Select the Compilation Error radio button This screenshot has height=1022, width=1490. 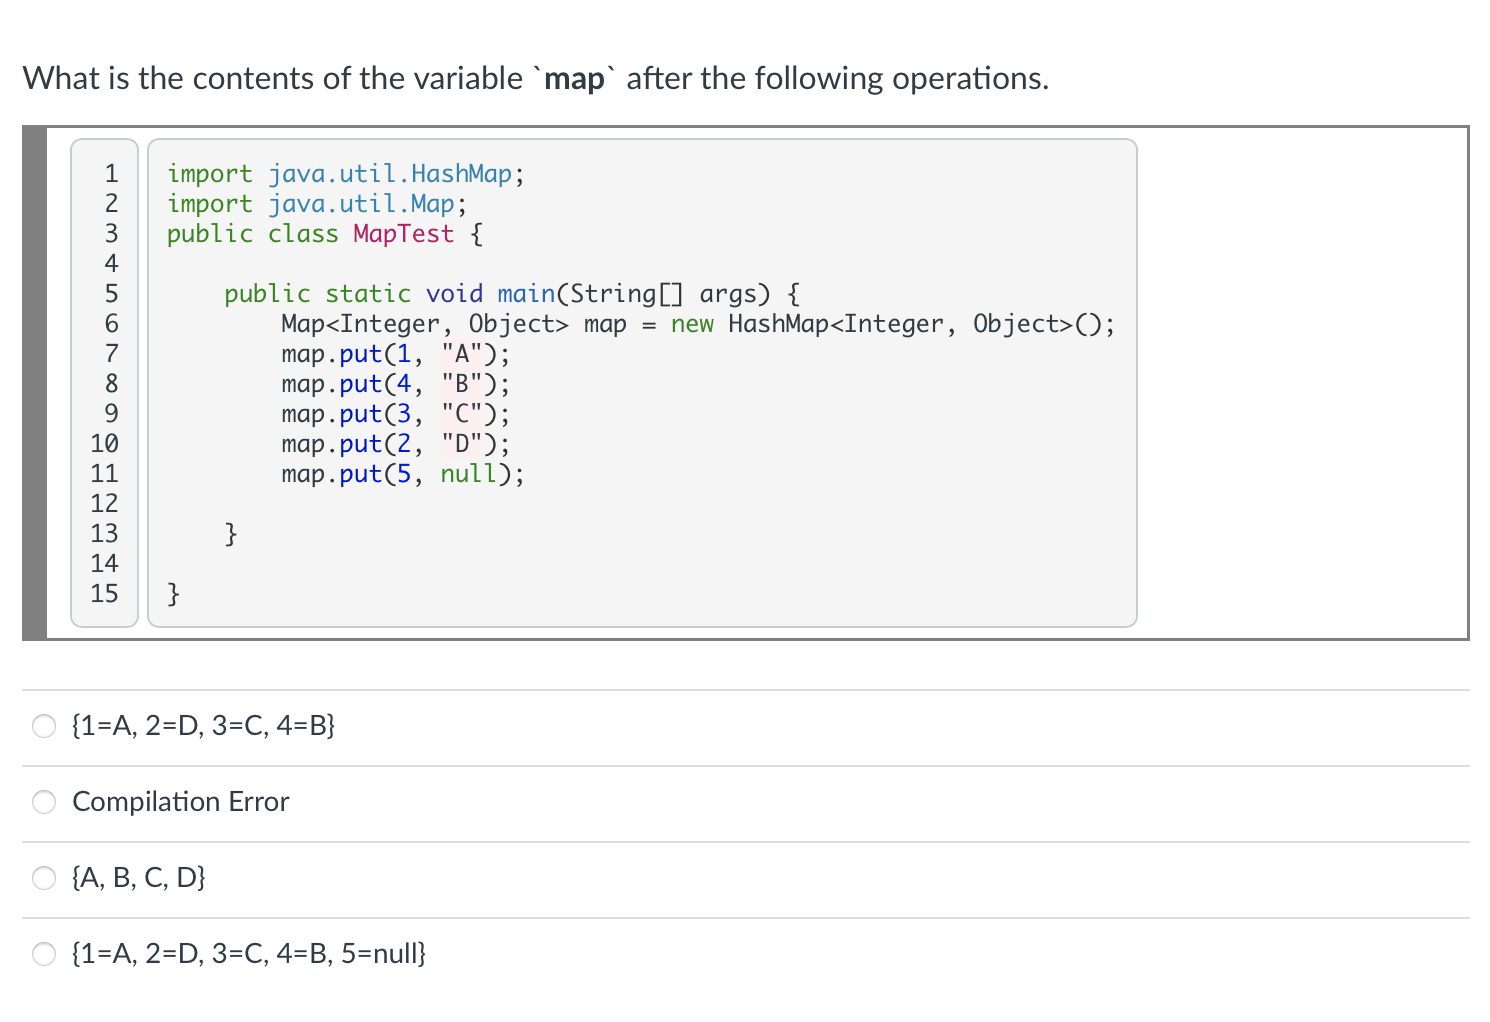point(44,802)
